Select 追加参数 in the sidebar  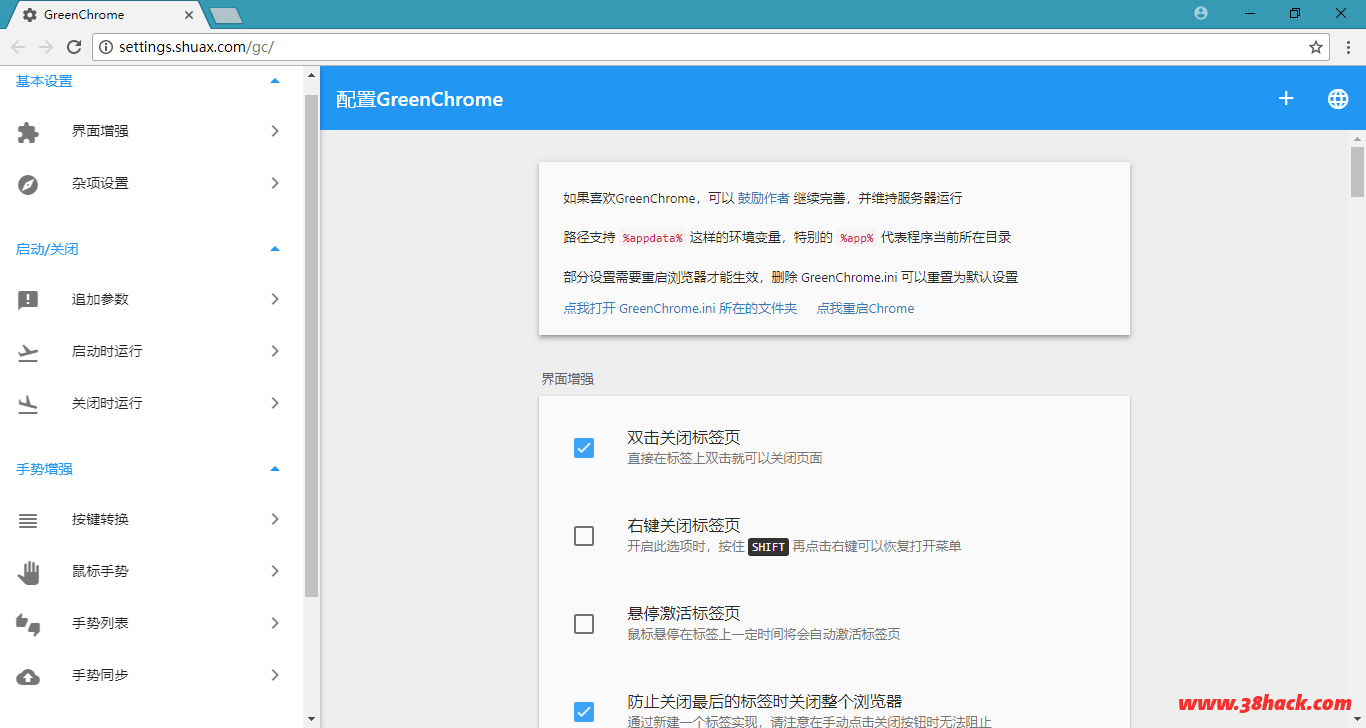(150, 299)
